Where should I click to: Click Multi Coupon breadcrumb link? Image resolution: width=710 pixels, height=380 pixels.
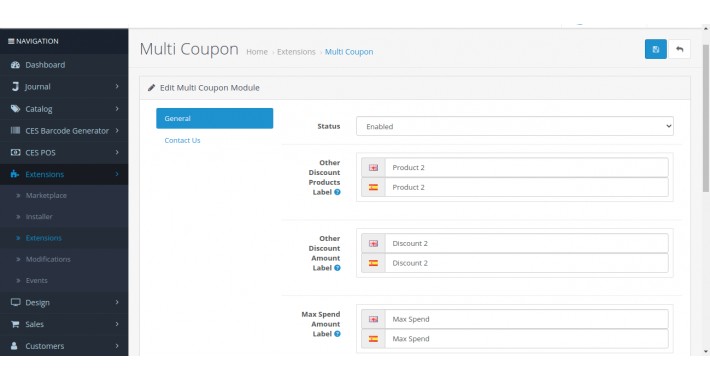pyautogui.click(x=349, y=52)
